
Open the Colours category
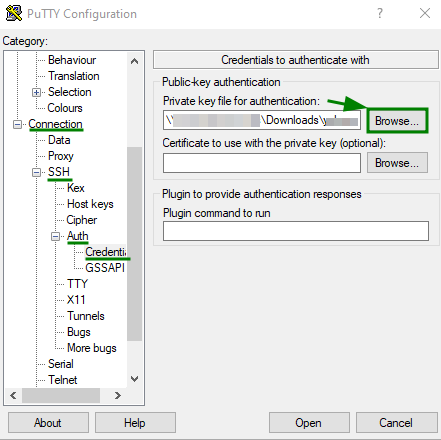point(65,108)
